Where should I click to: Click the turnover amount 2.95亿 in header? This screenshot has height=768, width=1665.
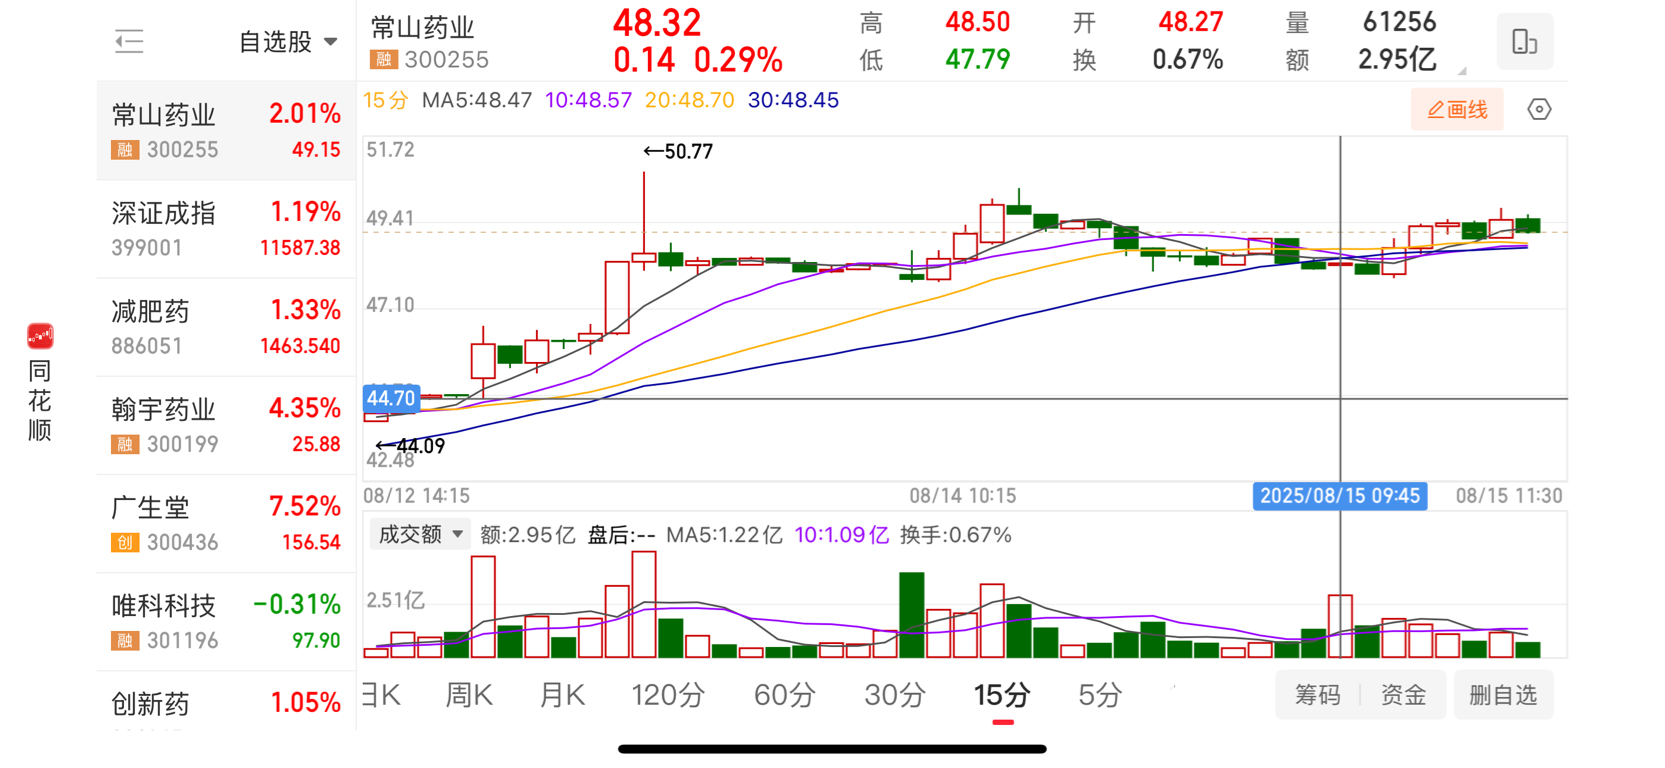pyautogui.click(x=1397, y=60)
